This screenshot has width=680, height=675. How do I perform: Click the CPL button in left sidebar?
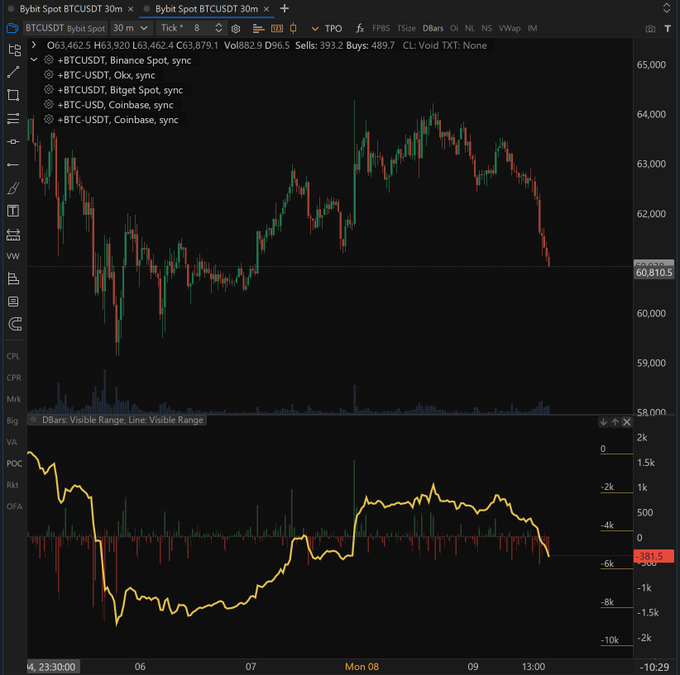coord(13,356)
